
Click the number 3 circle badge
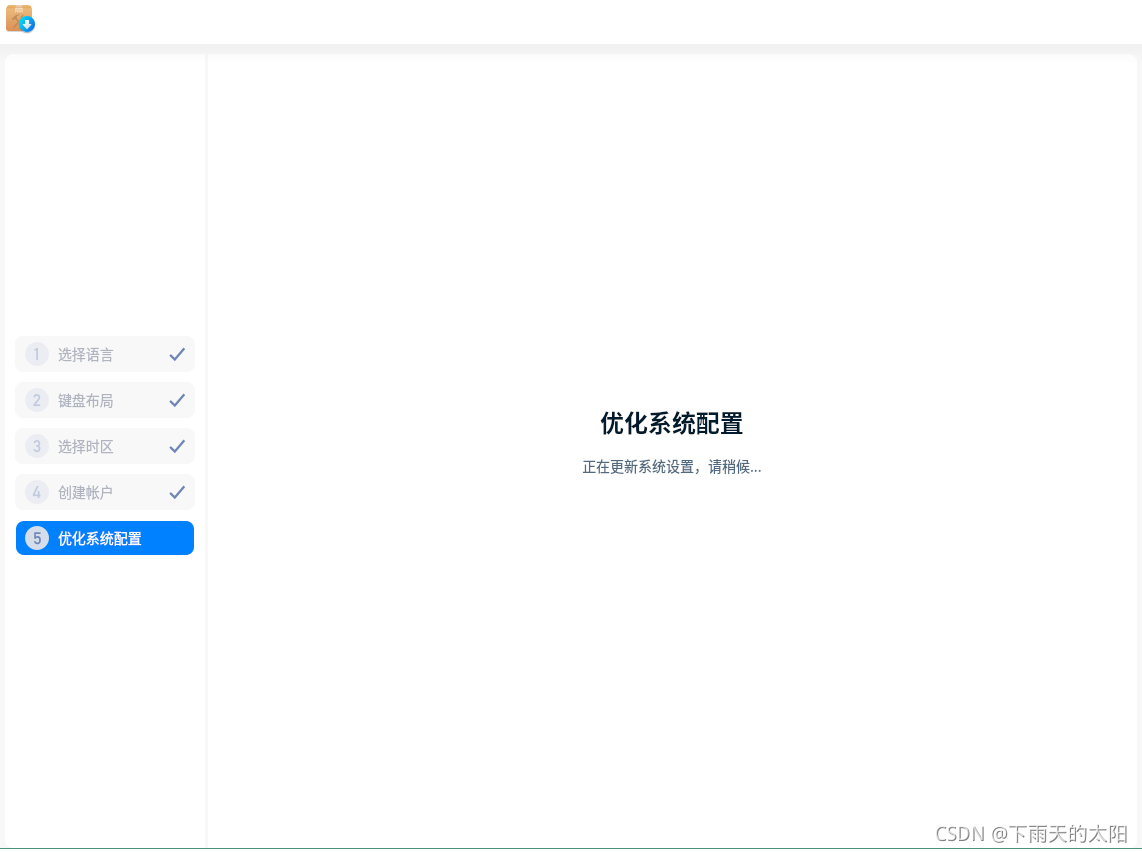tap(36, 447)
